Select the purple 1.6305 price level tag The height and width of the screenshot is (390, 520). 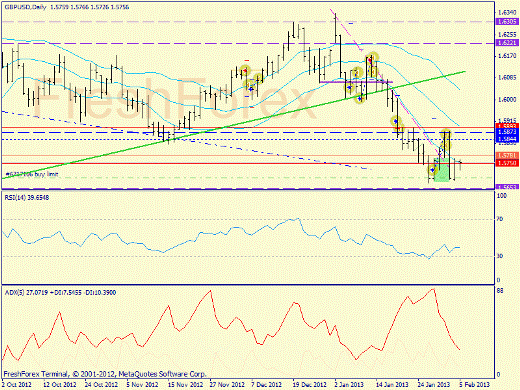(x=507, y=21)
